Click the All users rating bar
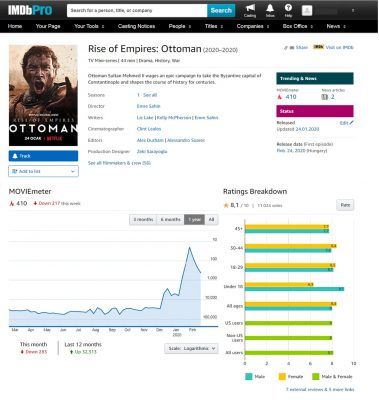Screen dimensions: 379x400 click(289, 353)
